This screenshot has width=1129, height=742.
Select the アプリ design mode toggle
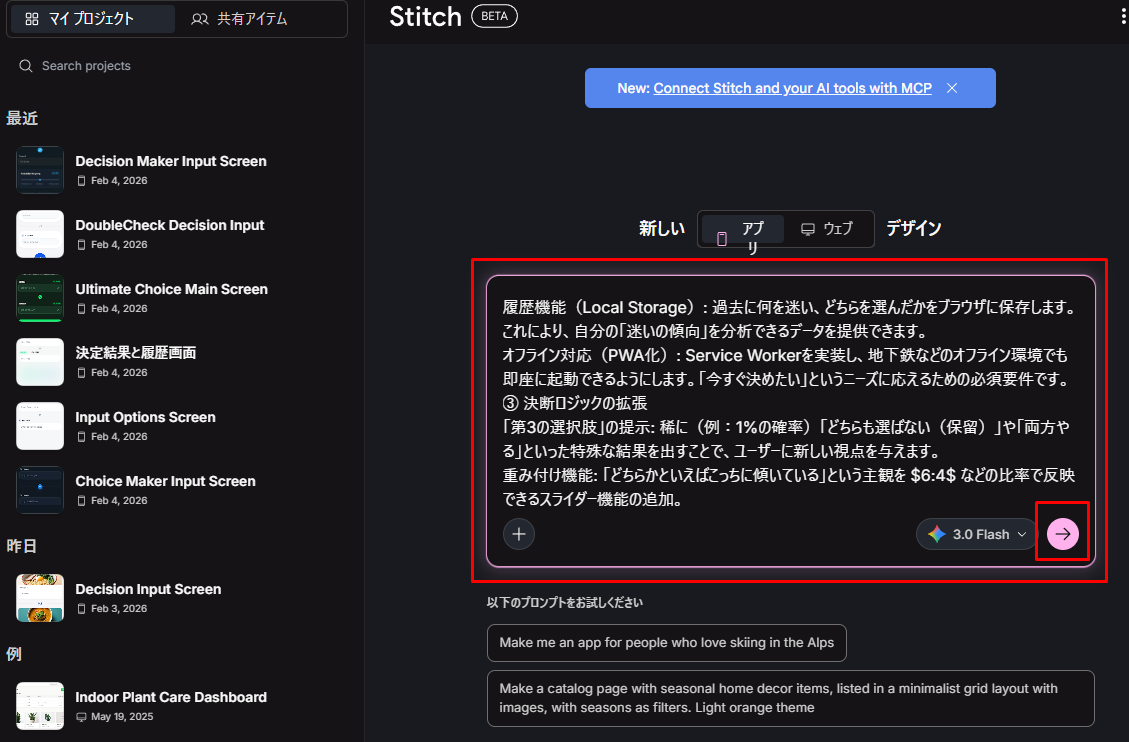click(x=742, y=229)
